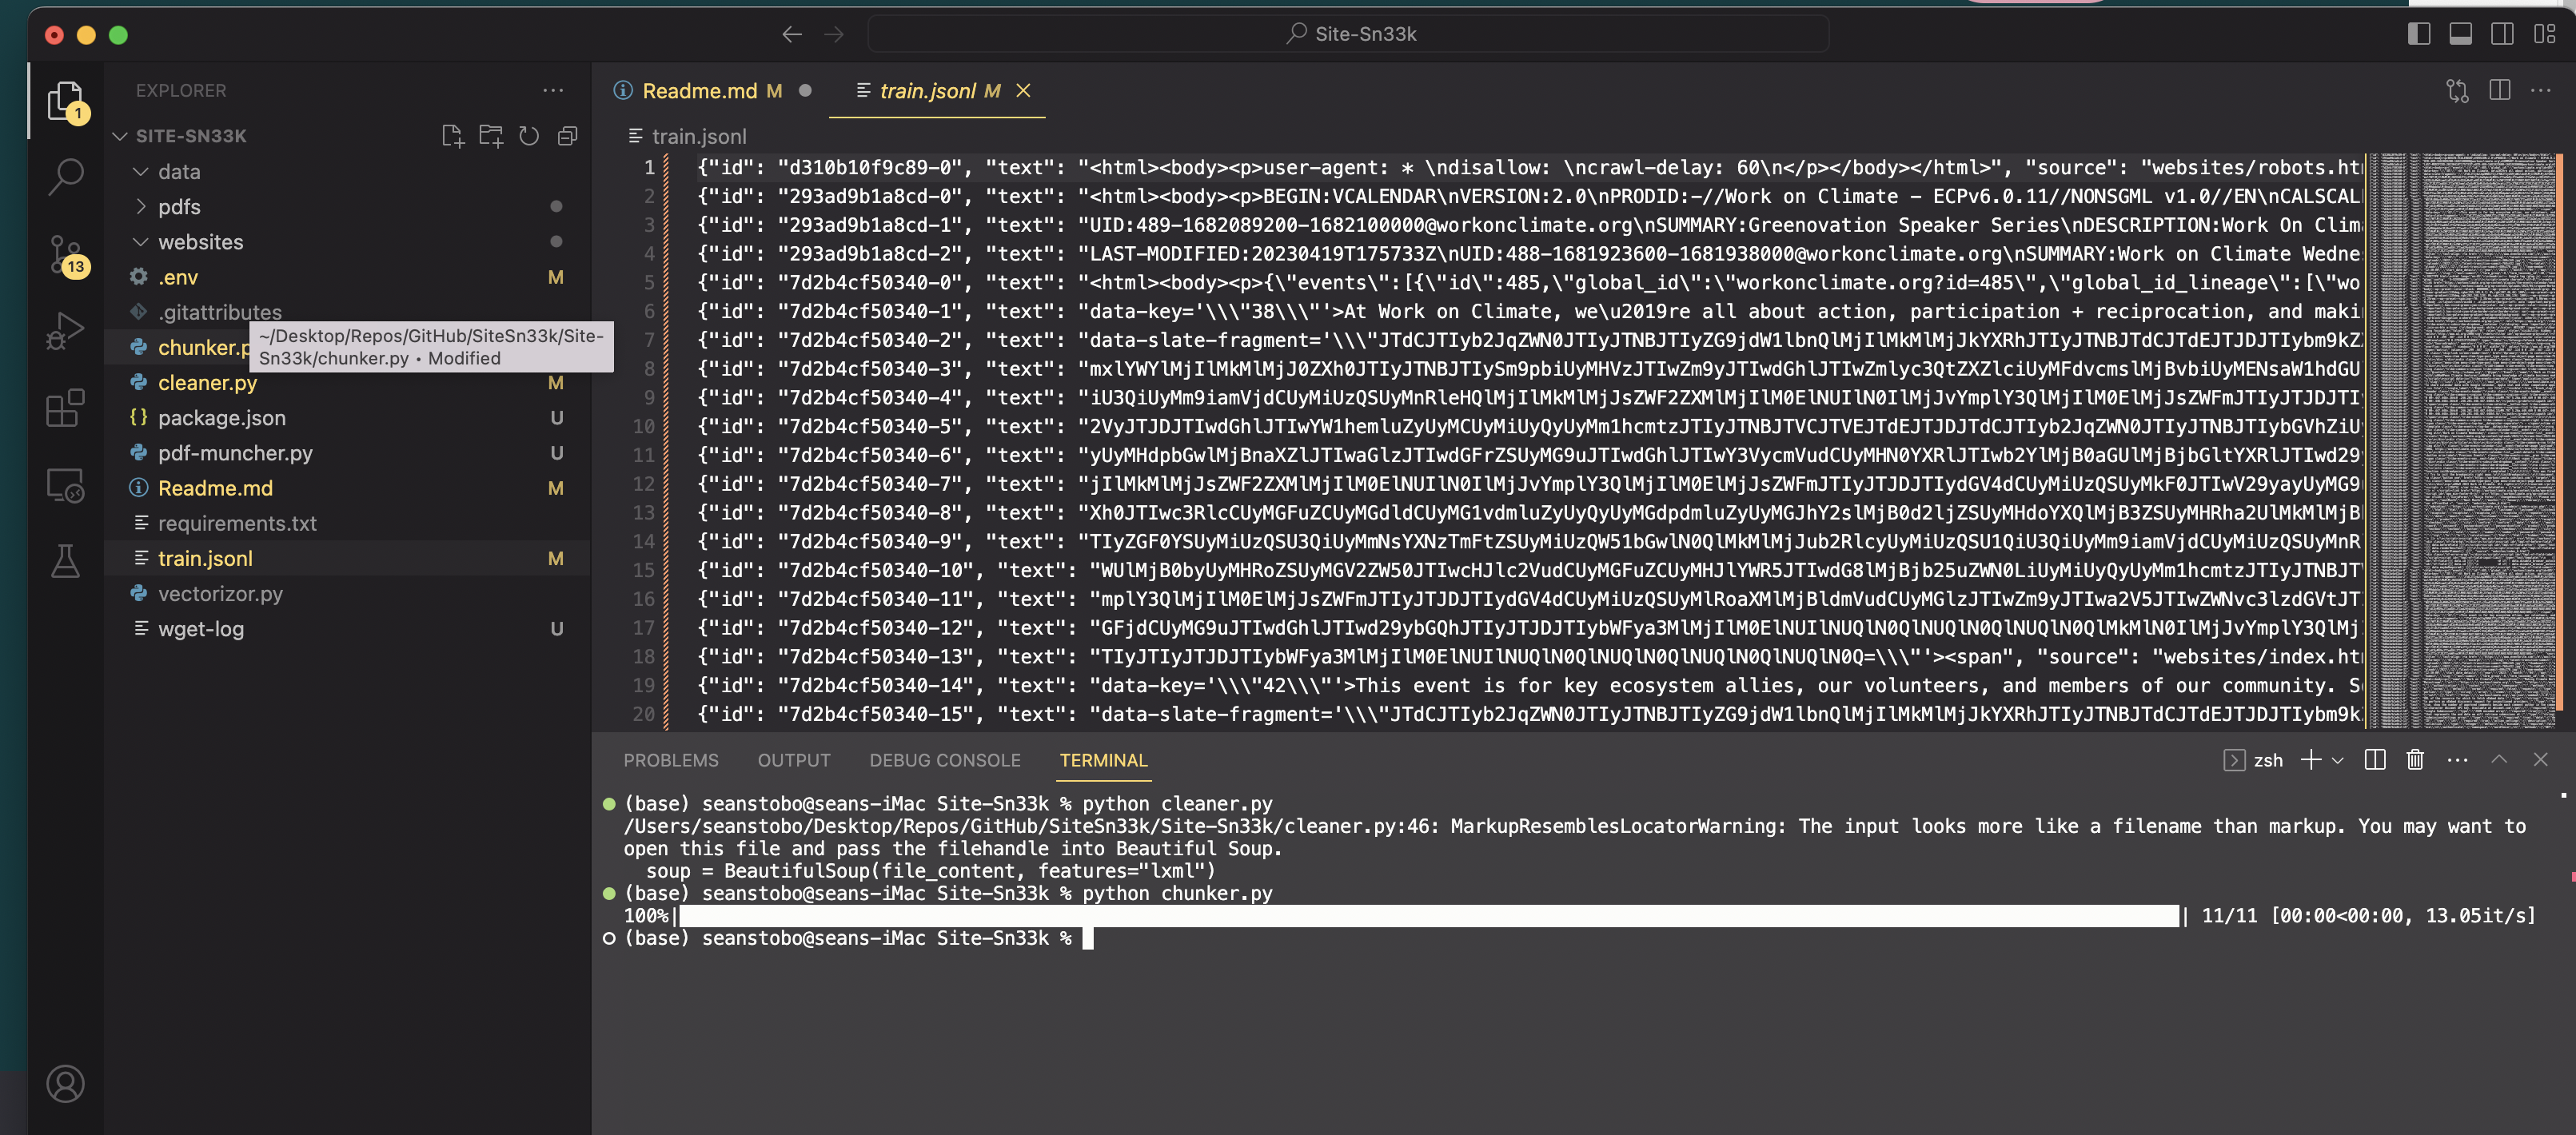Switch to the Readme.md editor tab
Image resolution: width=2576 pixels, height=1135 pixels.
[x=698, y=91]
